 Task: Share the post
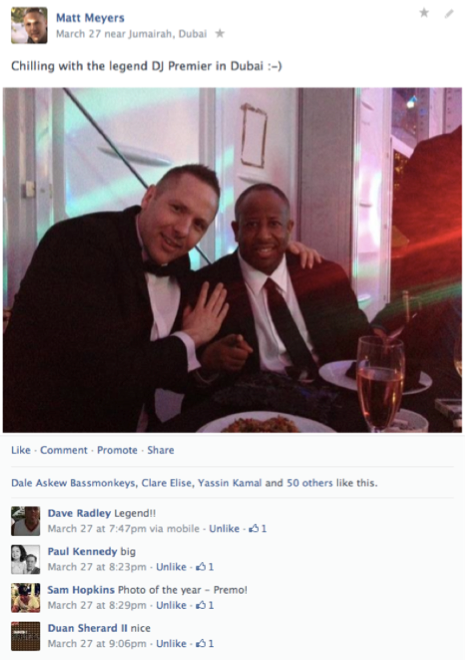pos(160,450)
